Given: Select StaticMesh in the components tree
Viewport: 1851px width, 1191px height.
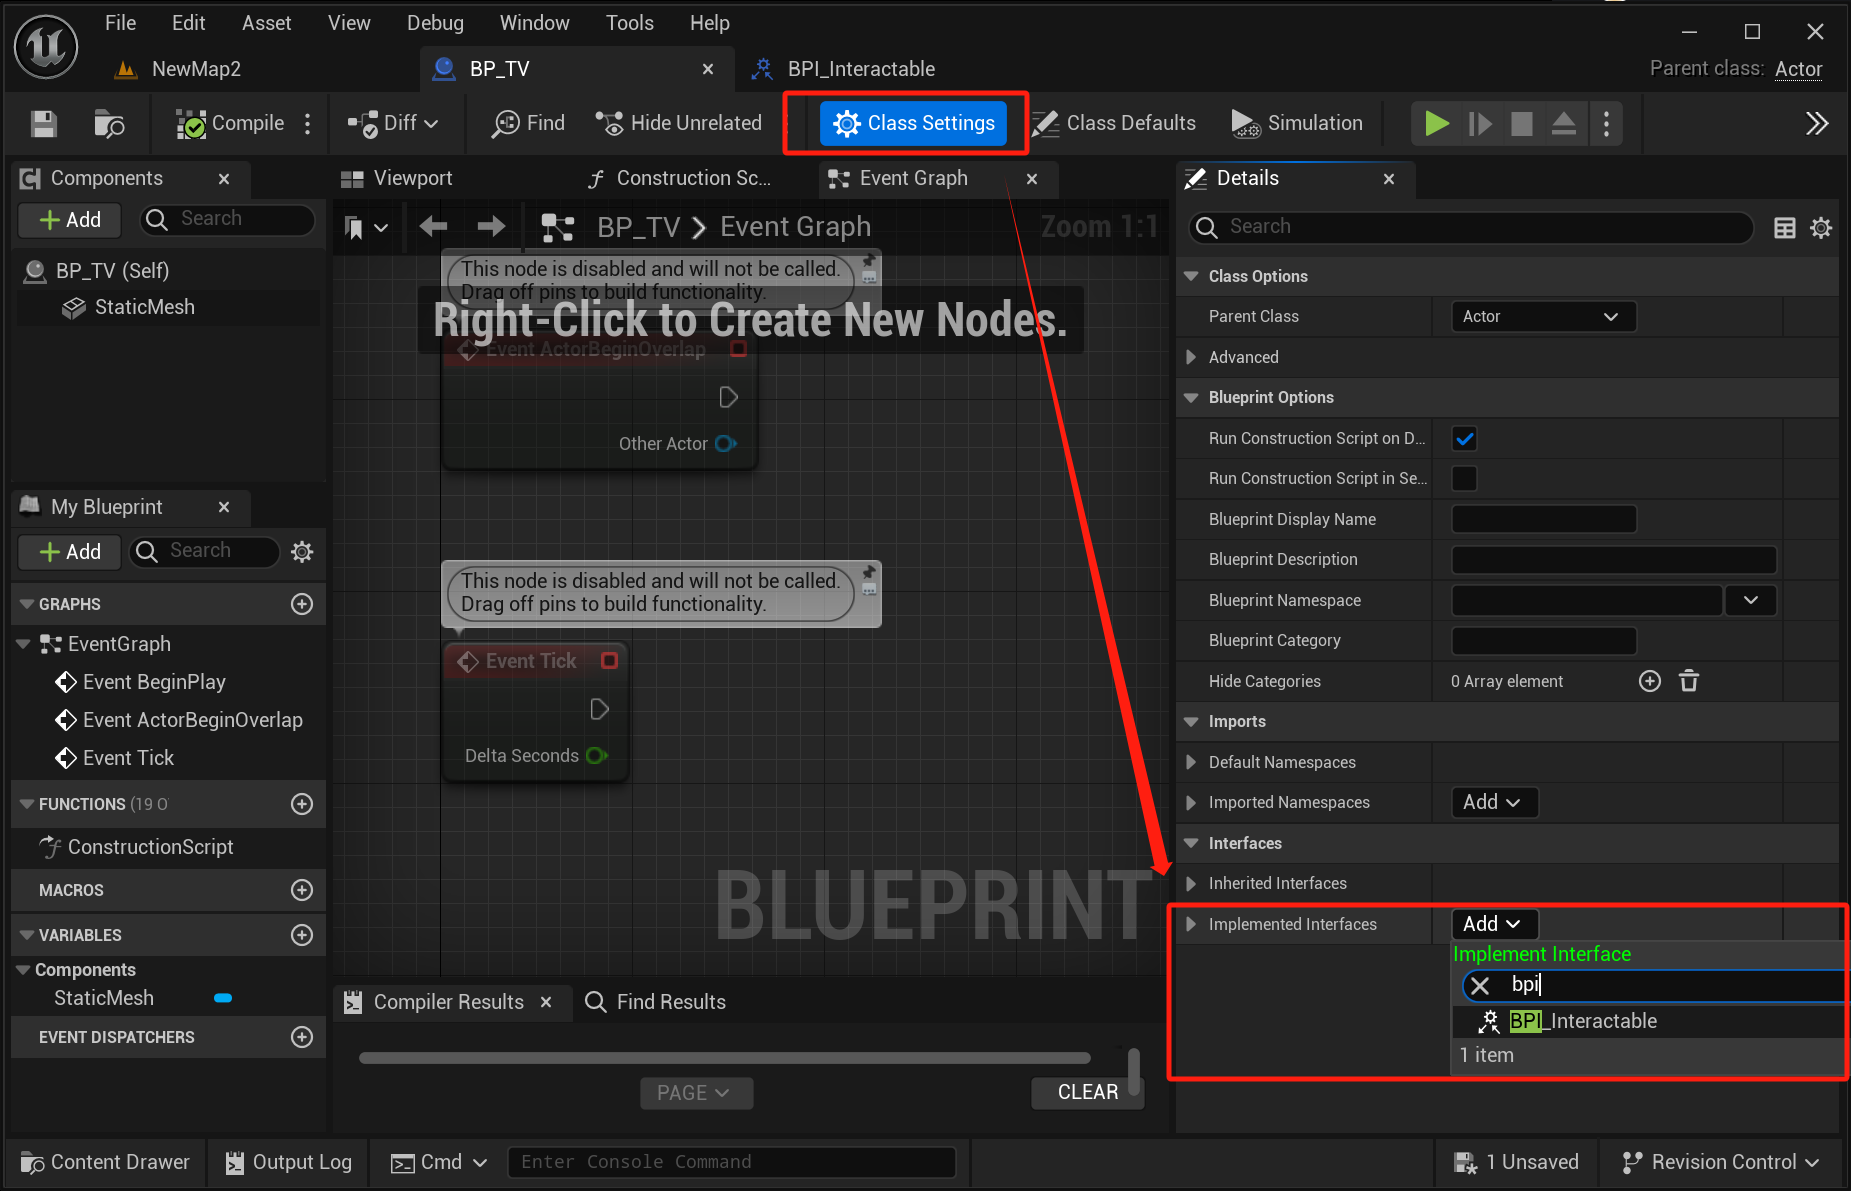Looking at the screenshot, I should click(x=144, y=307).
